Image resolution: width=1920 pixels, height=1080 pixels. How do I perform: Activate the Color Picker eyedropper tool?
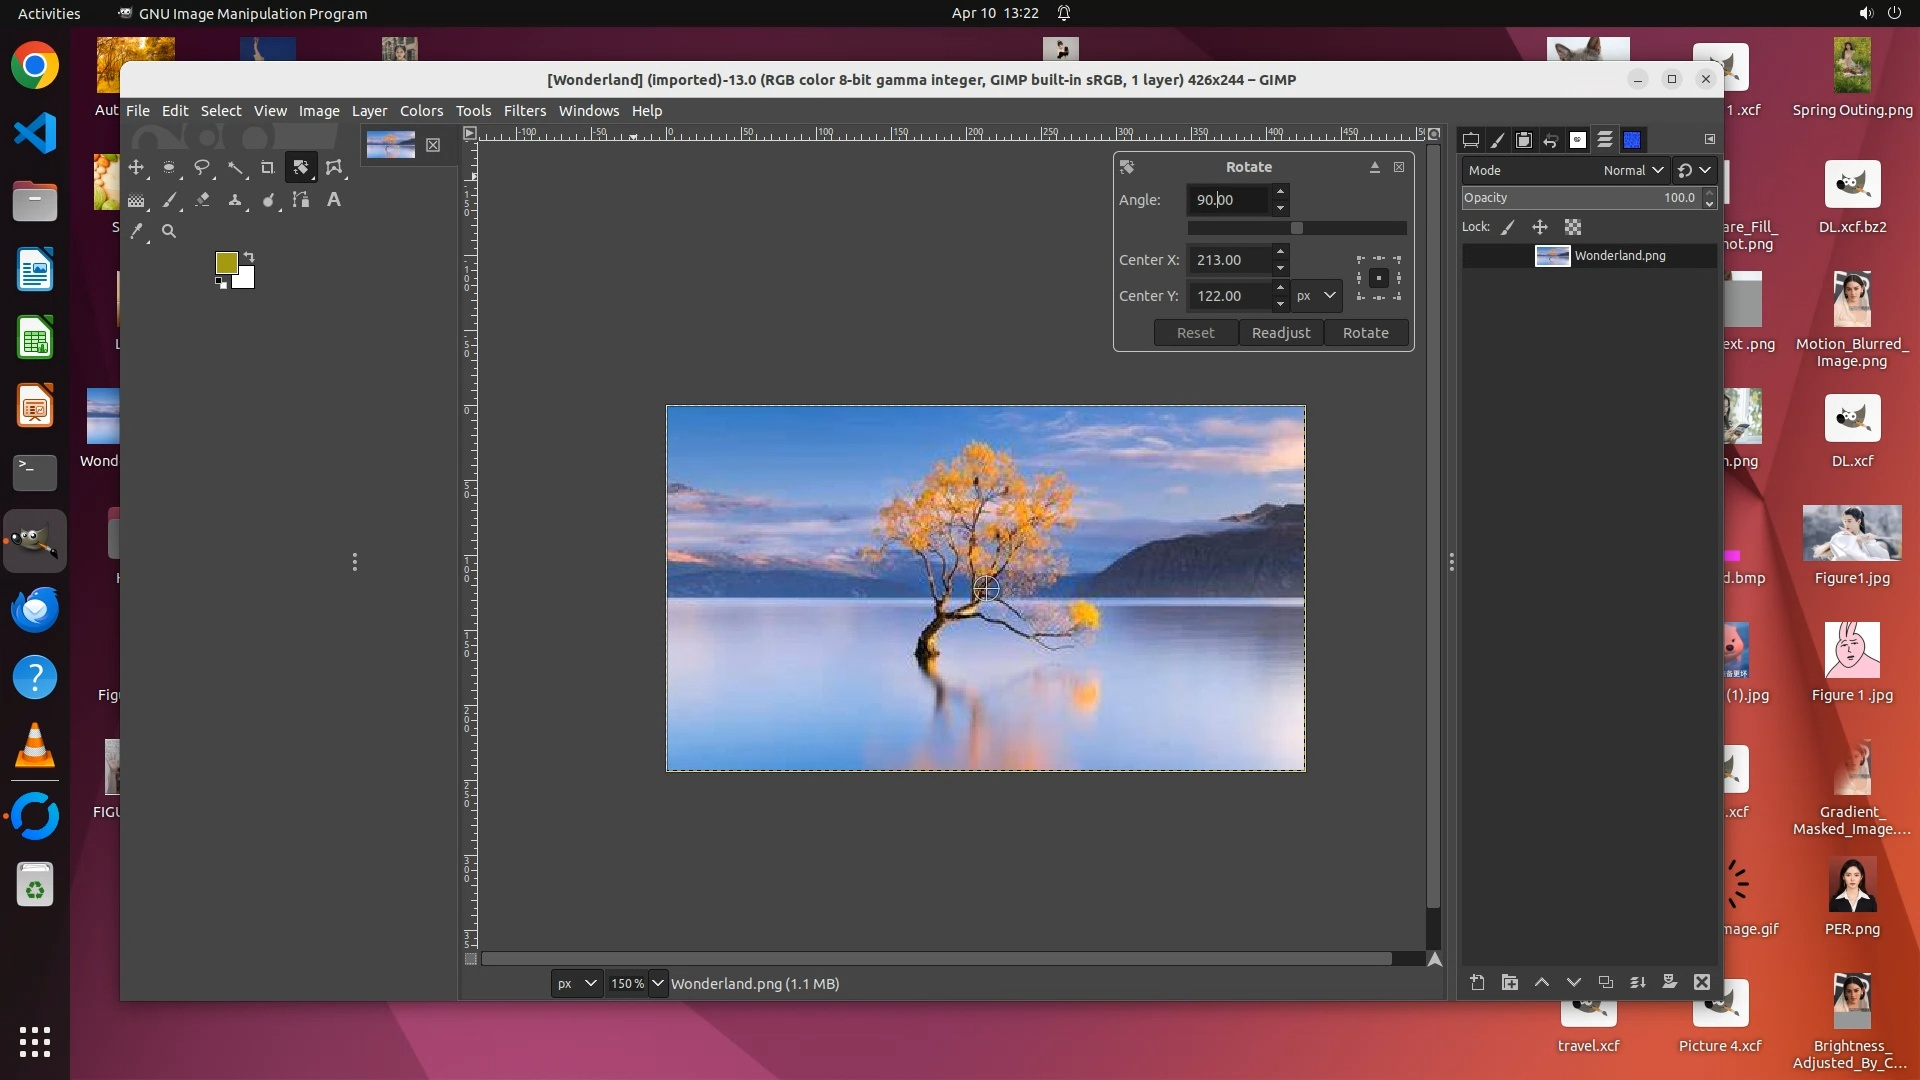137,231
